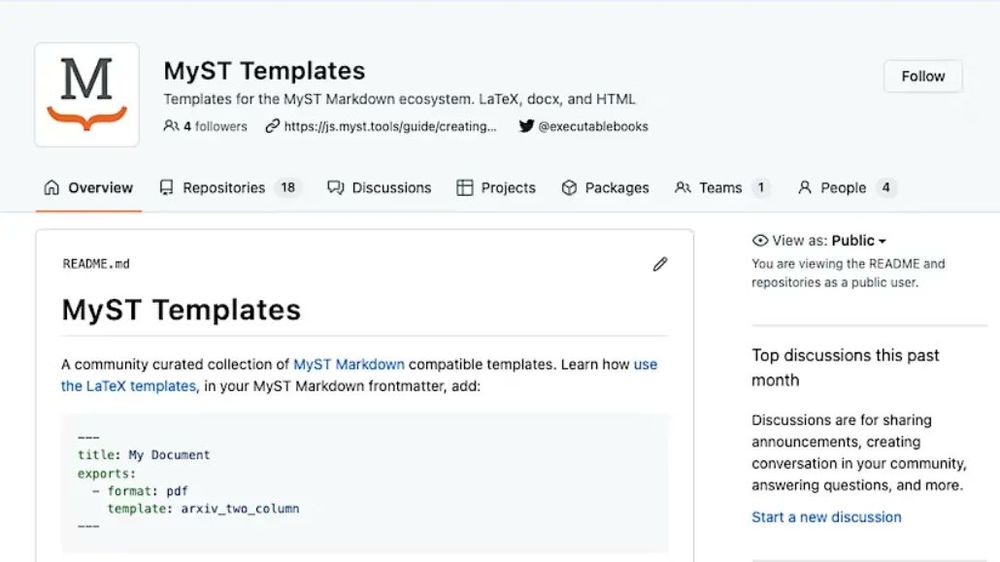Screen dimensions: 1000x562
Task: View the 4 followers list
Action: coord(215,126)
